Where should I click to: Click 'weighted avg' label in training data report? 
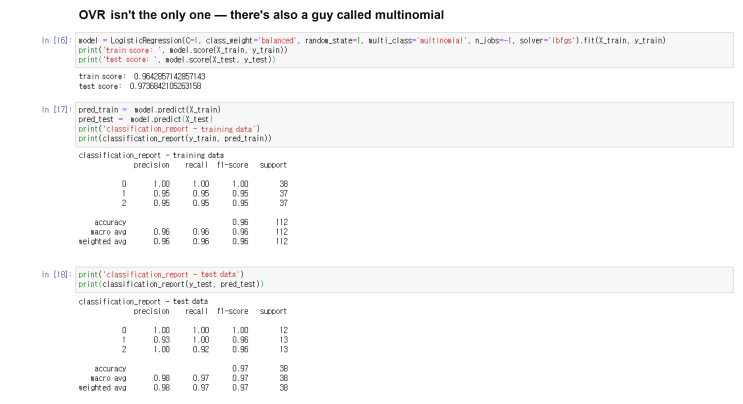(x=102, y=242)
